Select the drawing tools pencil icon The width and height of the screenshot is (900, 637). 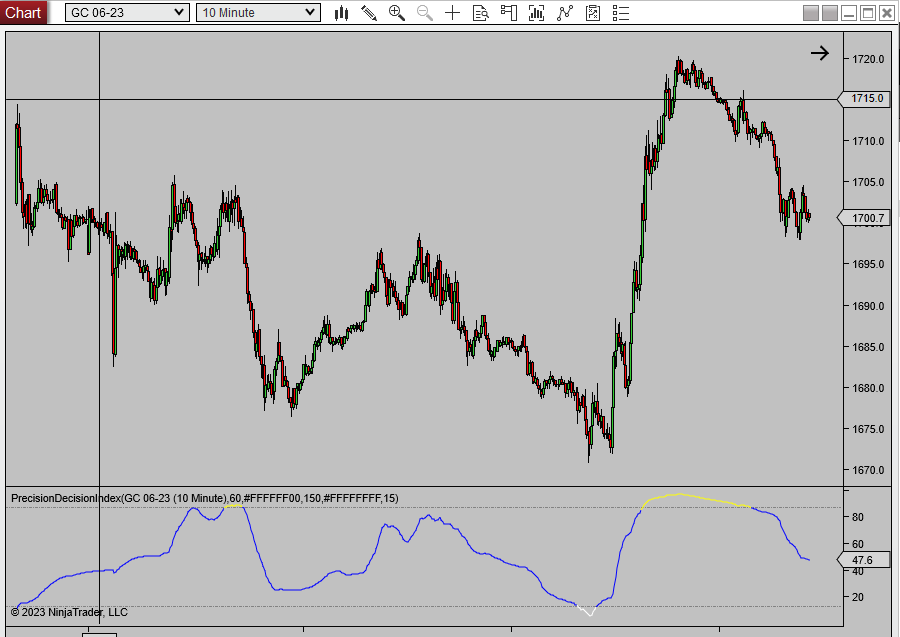tap(368, 13)
